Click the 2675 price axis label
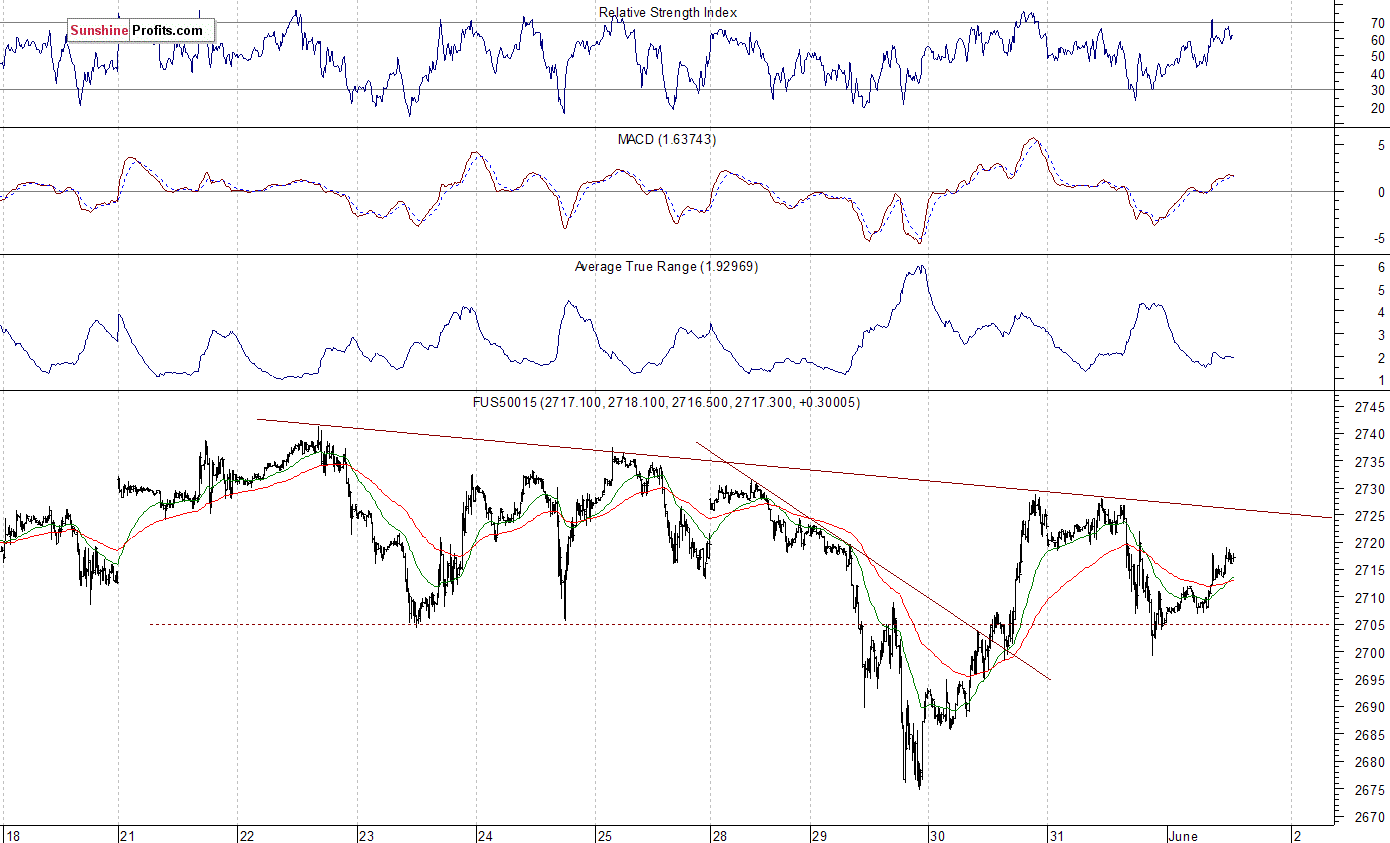The image size is (1390, 843). (x=1371, y=790)
